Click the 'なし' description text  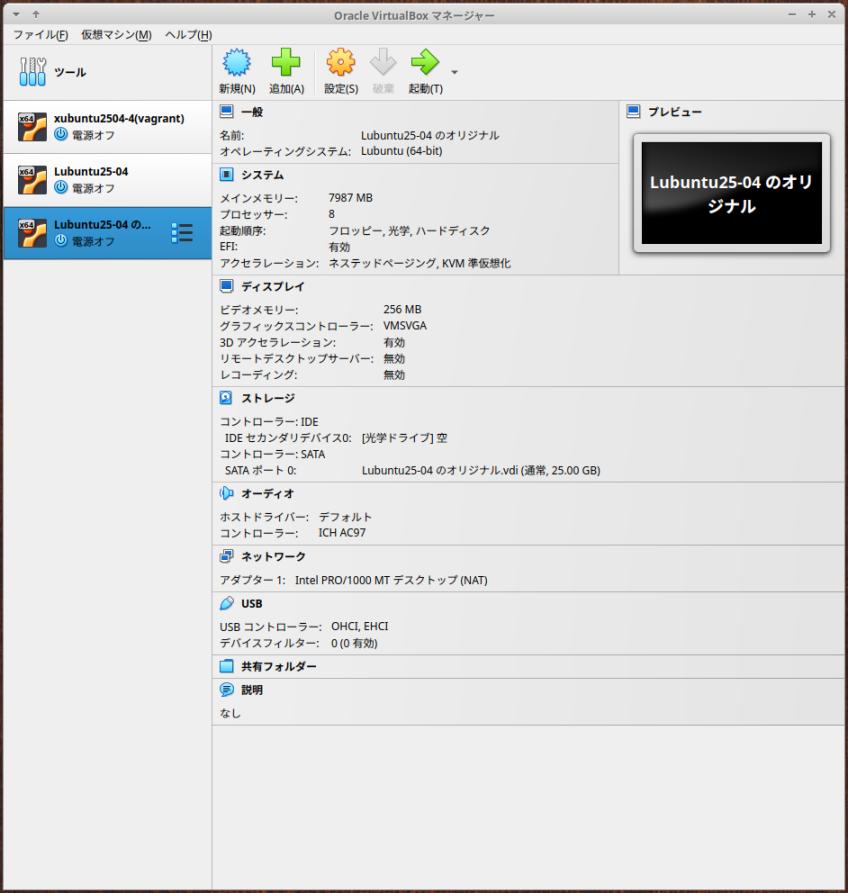pos(230,713)
